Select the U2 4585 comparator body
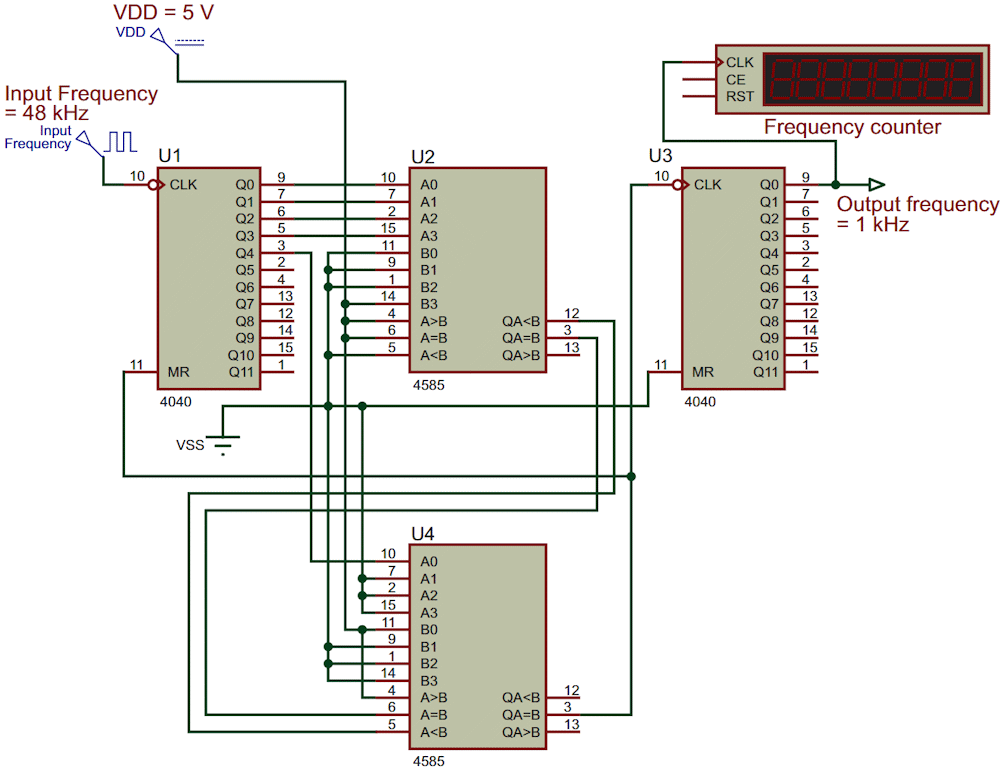Viewport: 1000px width, 769px height. [478, 270]
